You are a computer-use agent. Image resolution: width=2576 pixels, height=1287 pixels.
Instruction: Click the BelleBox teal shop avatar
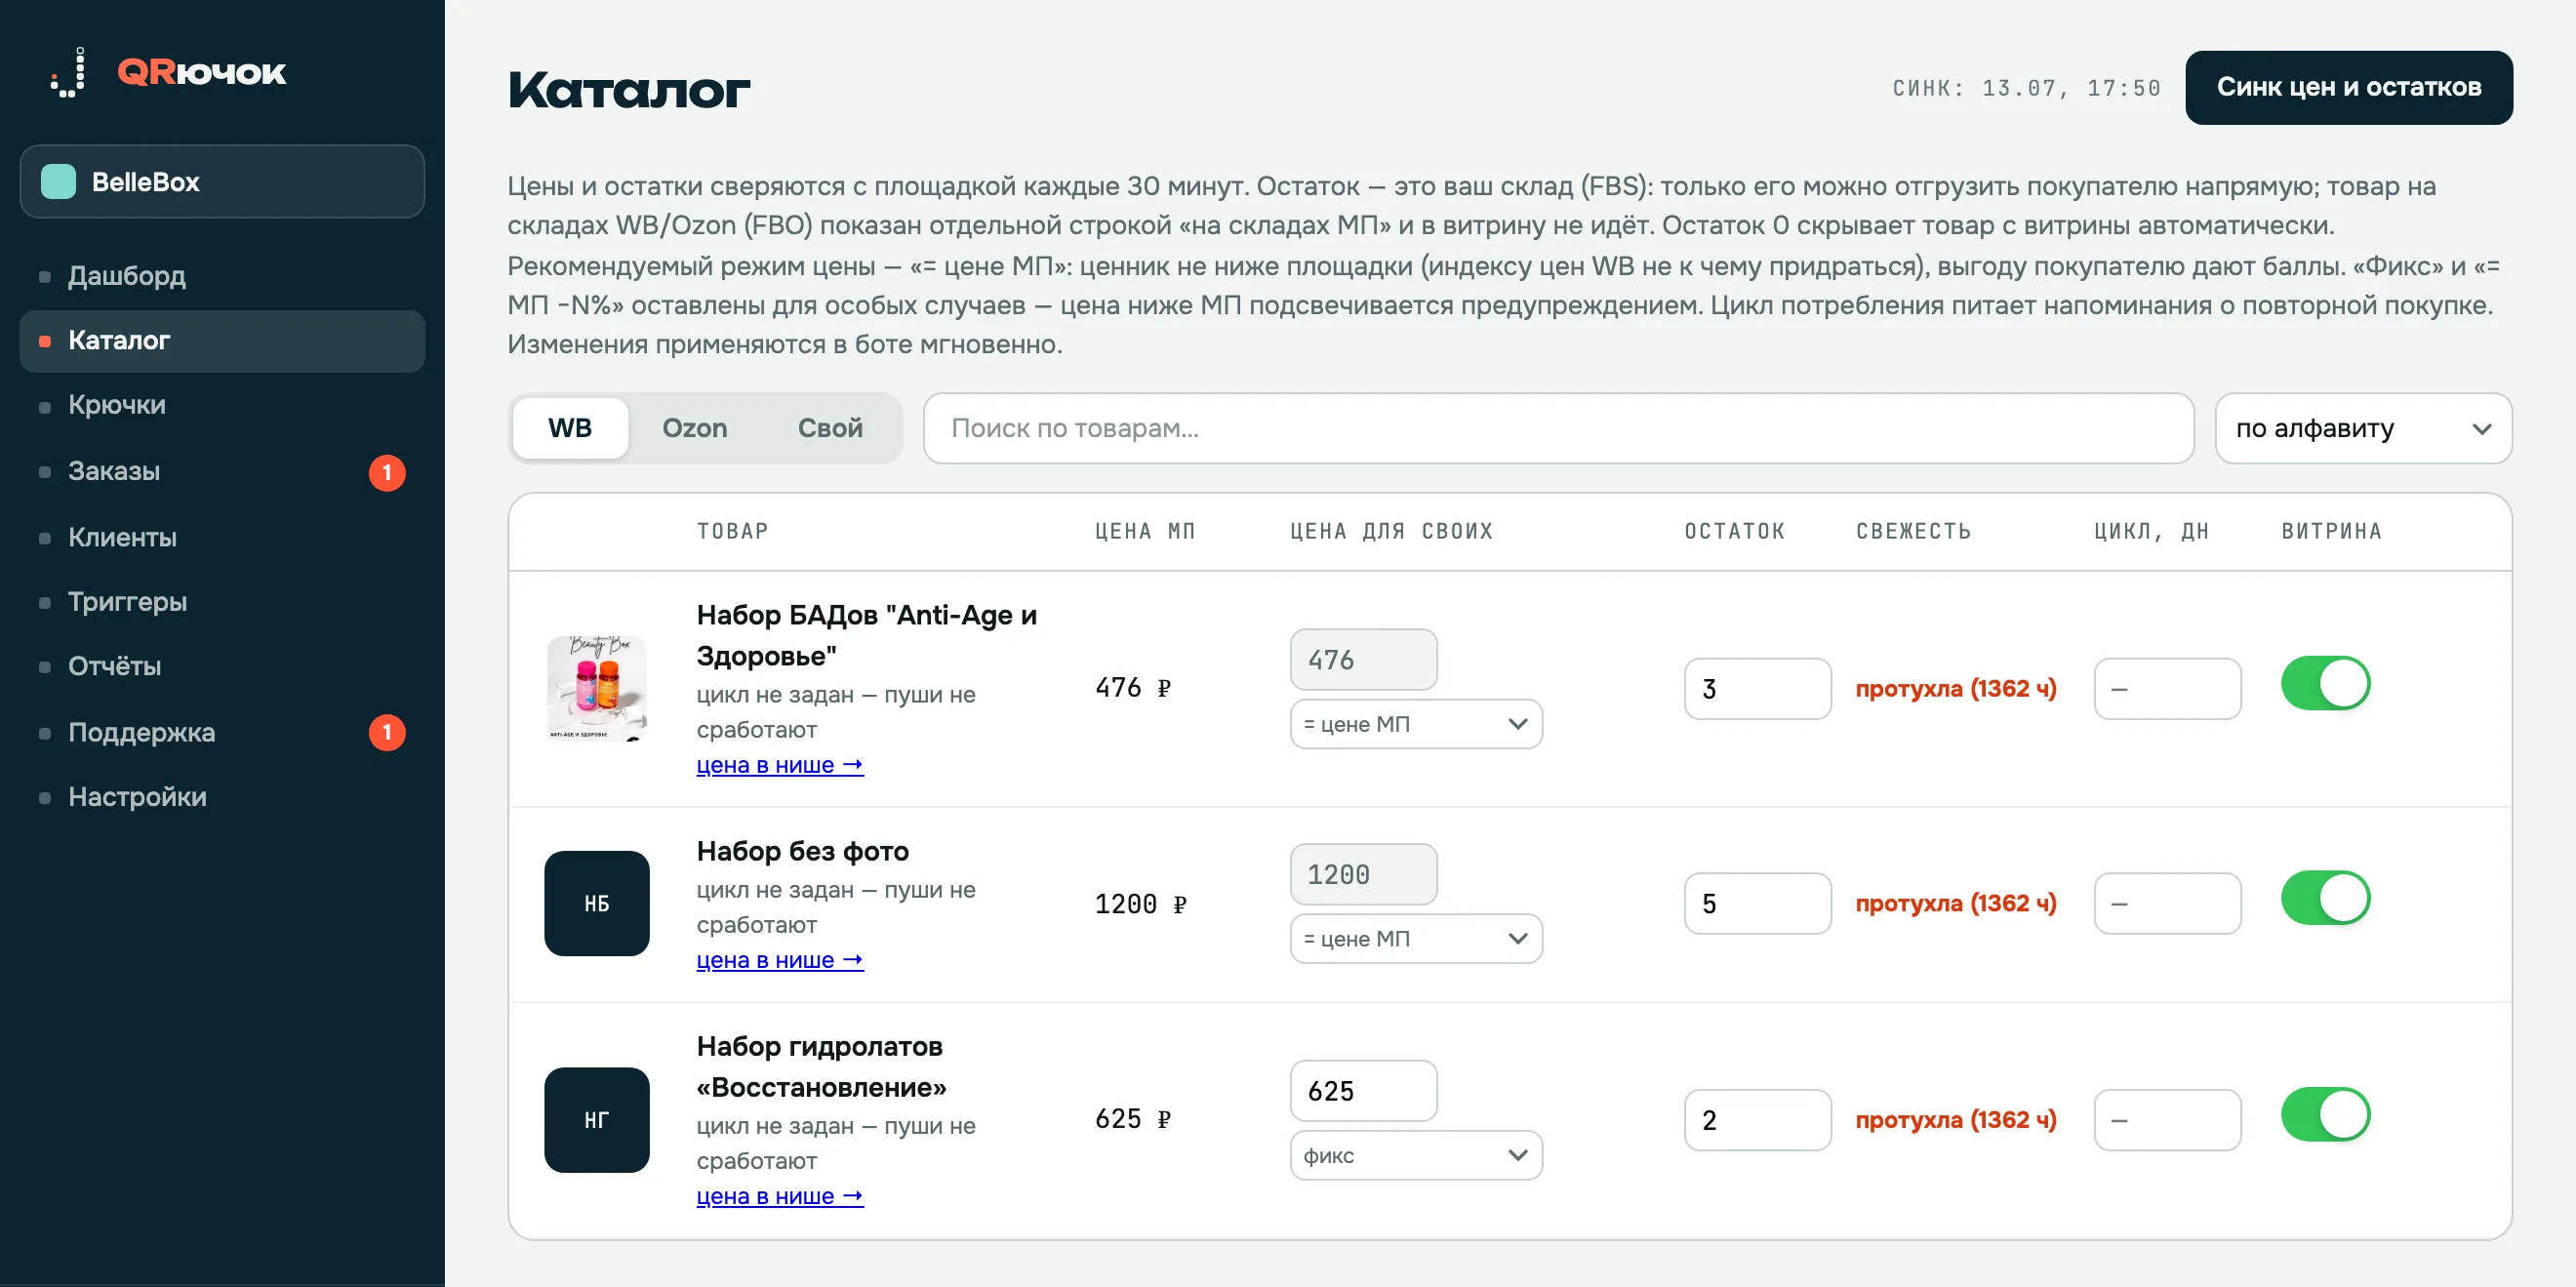point(58,182)
